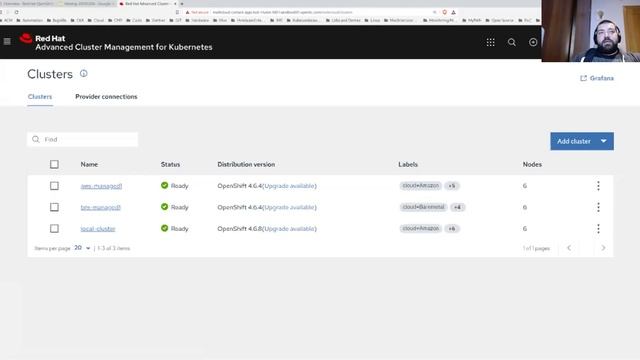Open actions kebab for local-cluster row
The height and width of the screenshot is (360, 640).
[598, 228]
